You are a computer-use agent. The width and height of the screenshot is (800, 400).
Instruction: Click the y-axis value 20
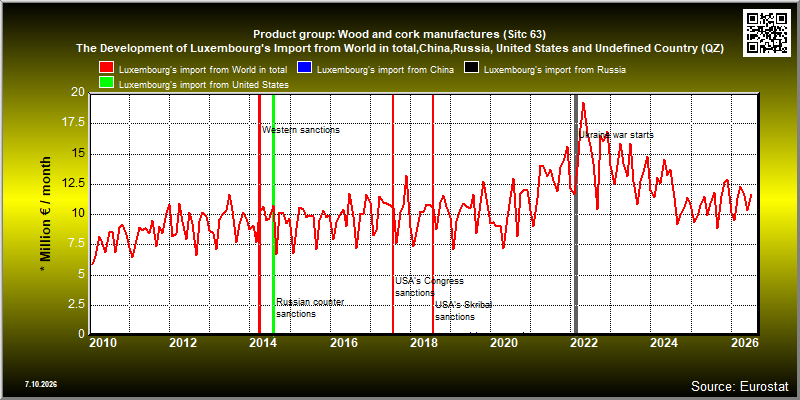tap(78, 93)
